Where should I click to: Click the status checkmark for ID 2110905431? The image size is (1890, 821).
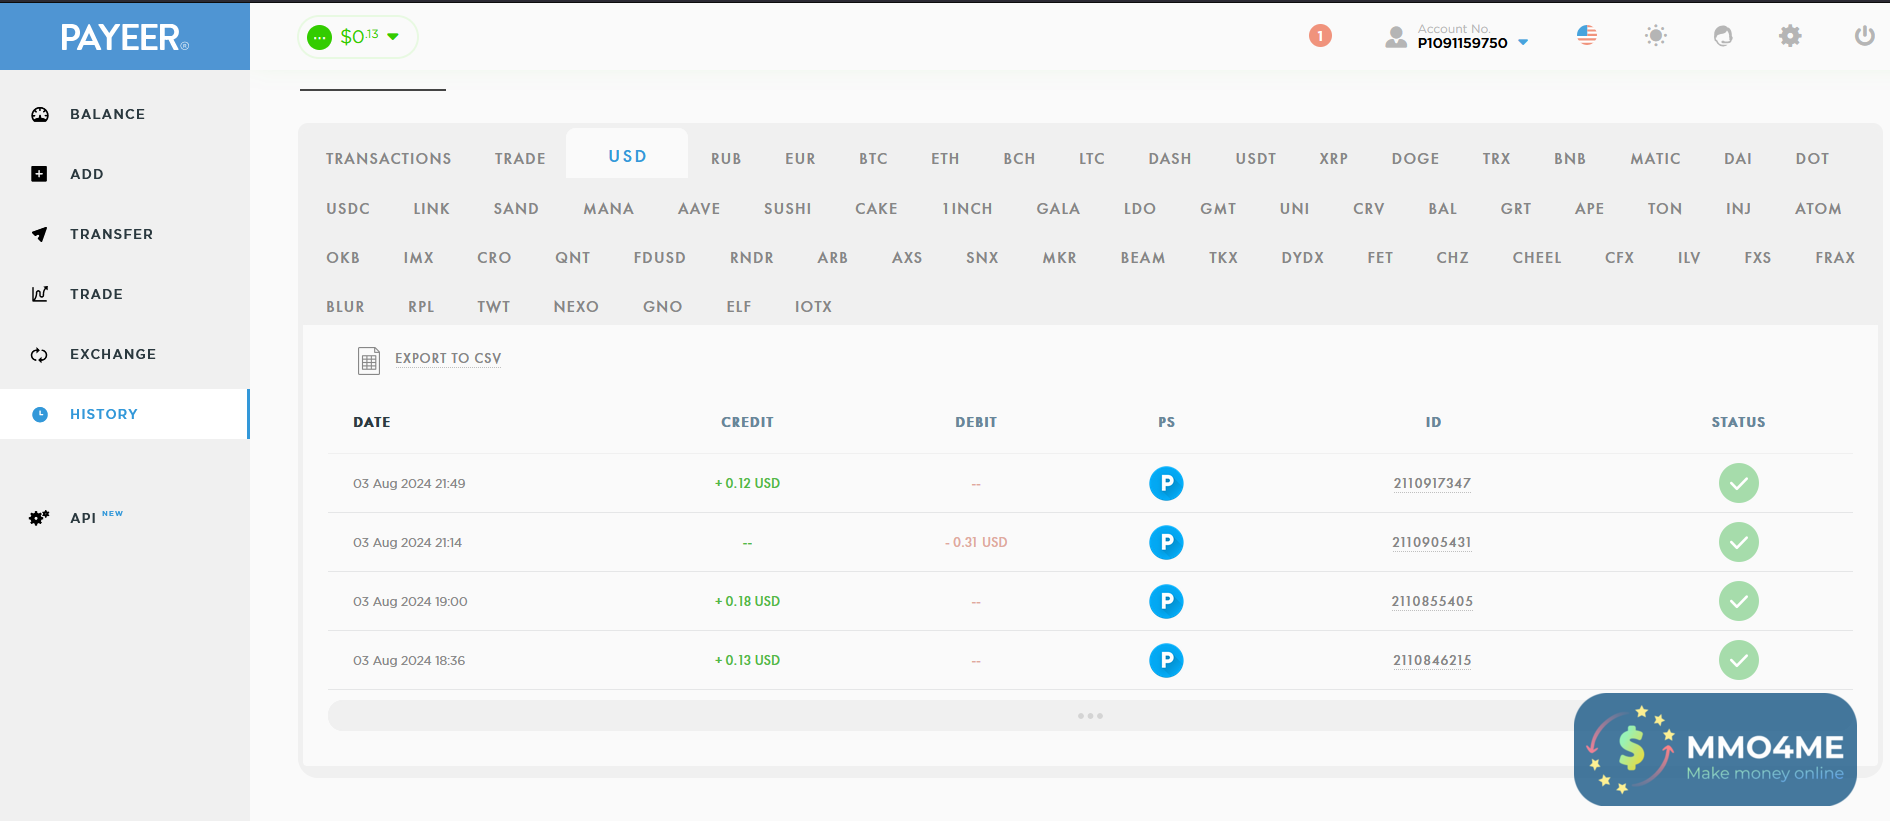coord(1739,542)
